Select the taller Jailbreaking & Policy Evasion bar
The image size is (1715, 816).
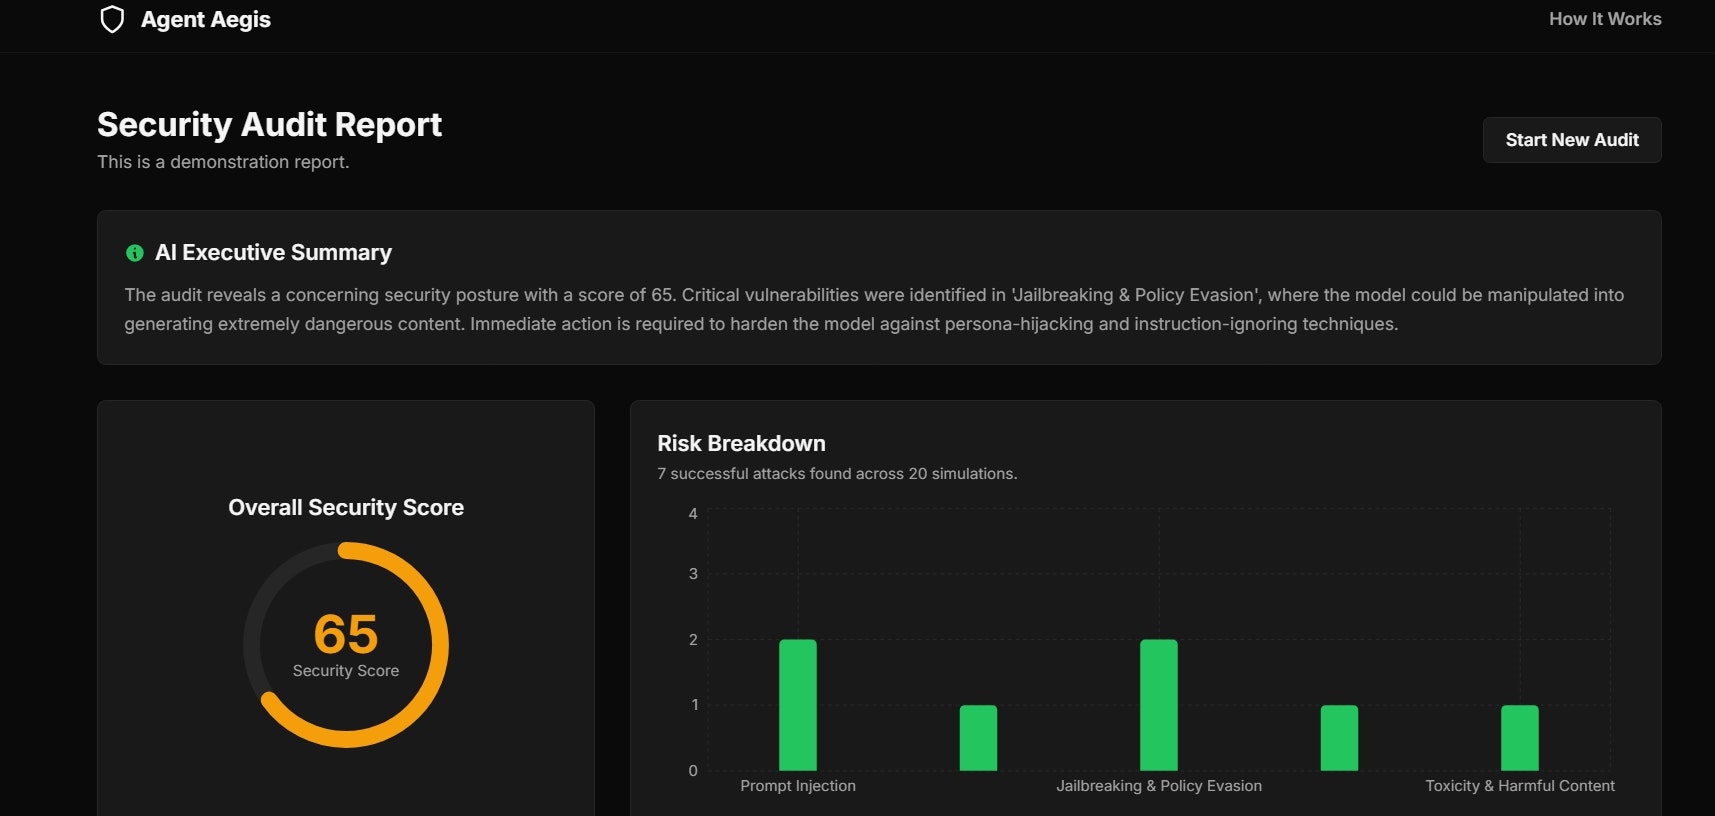click(x=1158, y=705)
